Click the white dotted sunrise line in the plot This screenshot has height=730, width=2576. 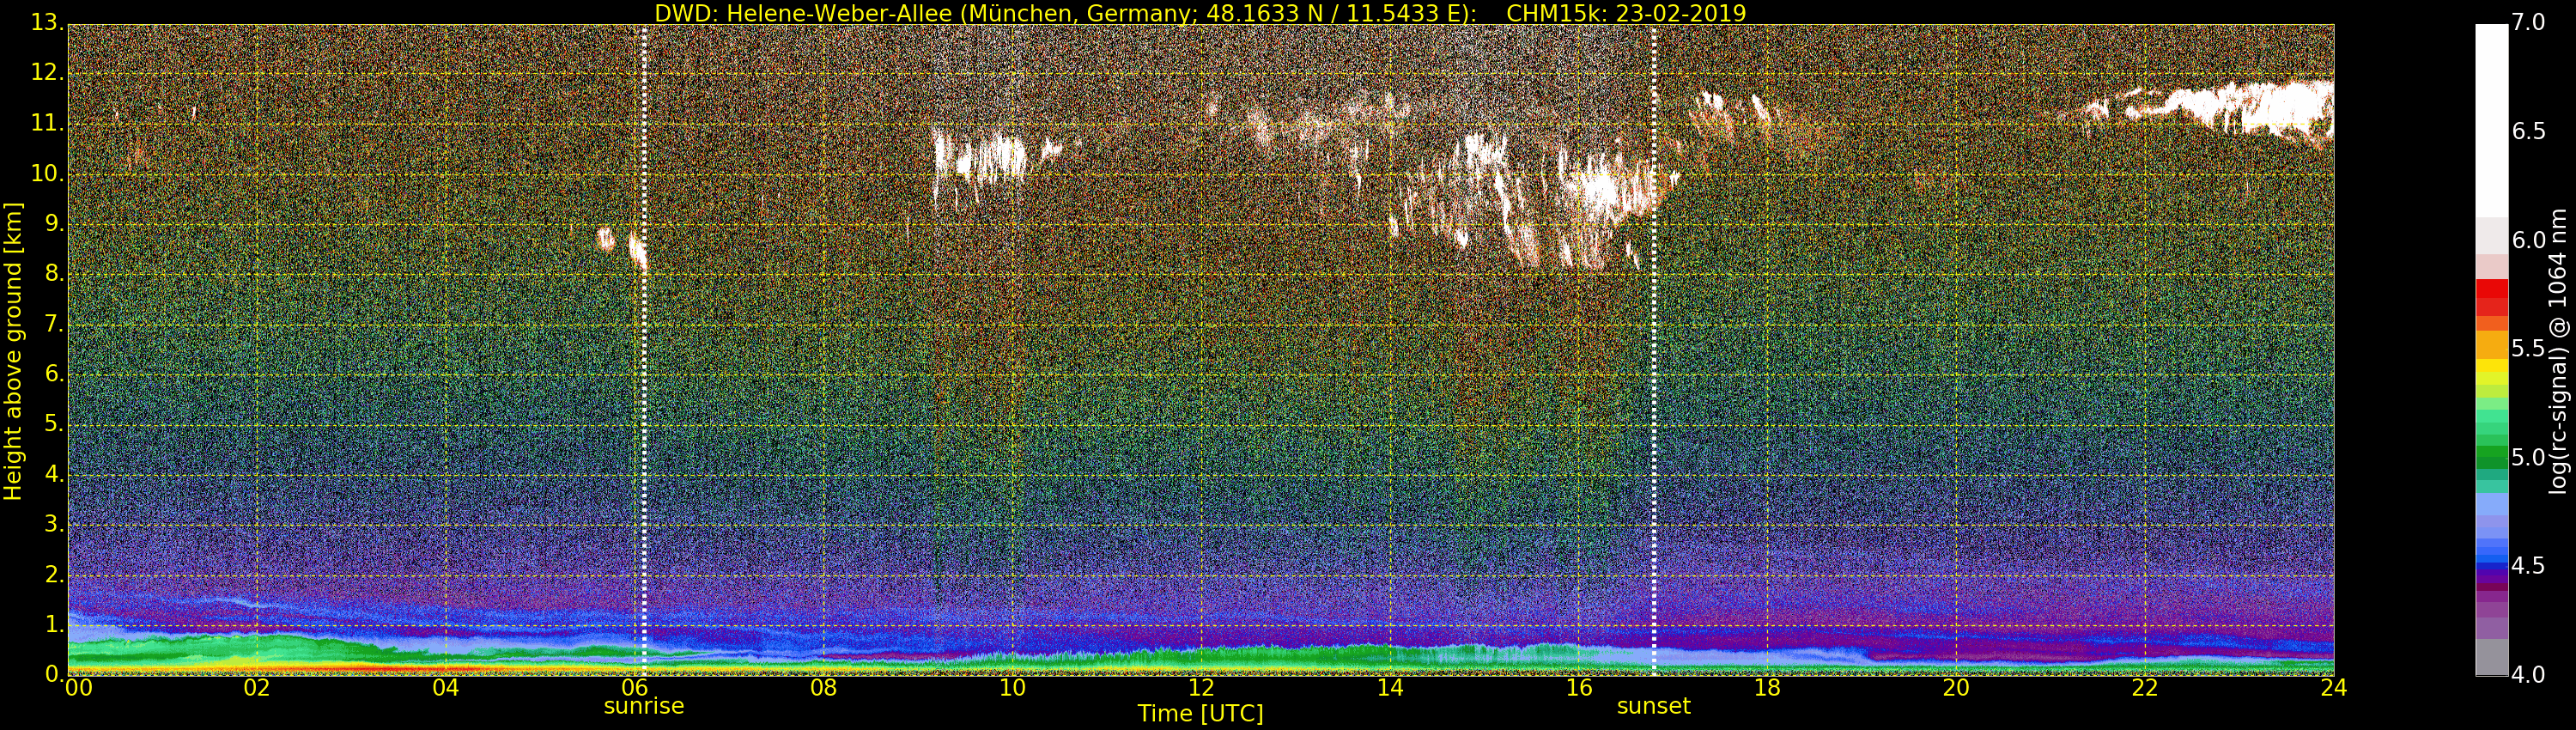tap(644, 400)
